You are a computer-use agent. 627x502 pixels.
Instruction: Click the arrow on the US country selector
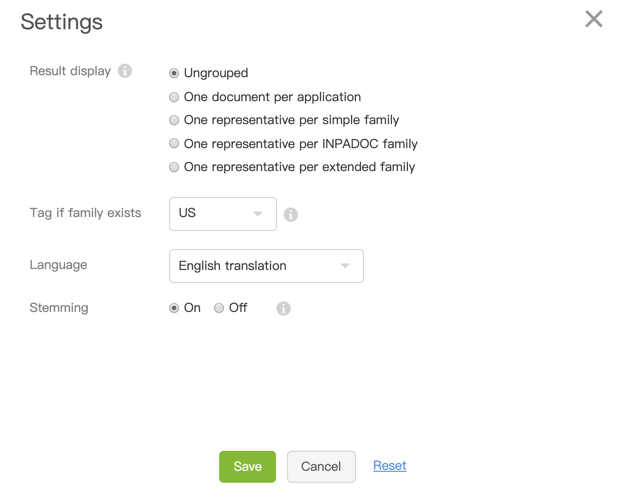258,214
